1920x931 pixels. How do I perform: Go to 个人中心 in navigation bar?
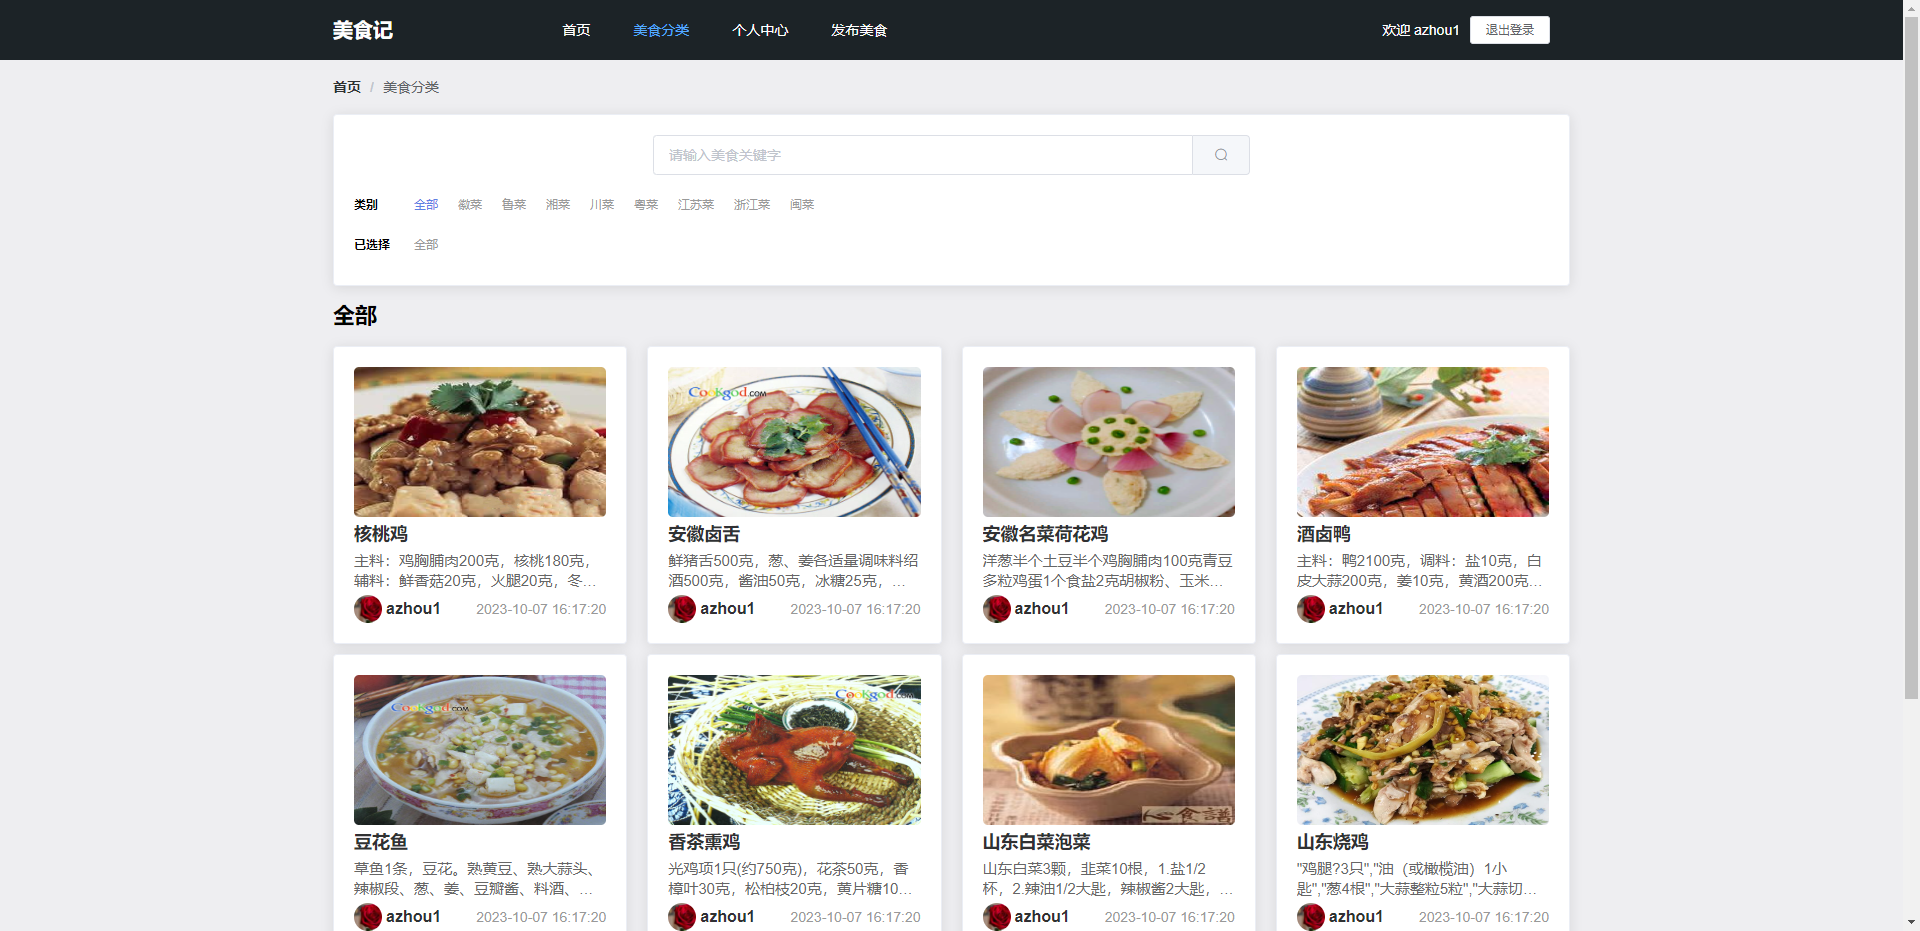point(760,30)
